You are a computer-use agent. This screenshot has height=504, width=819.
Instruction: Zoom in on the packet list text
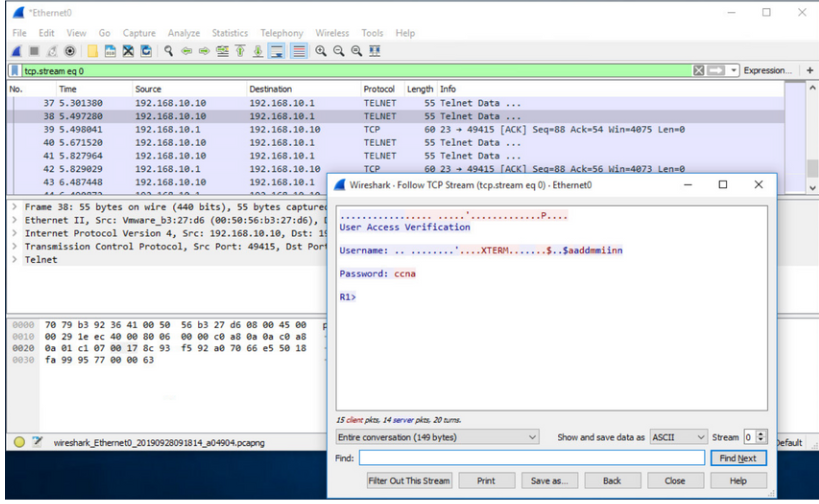[x=319, y=50]
